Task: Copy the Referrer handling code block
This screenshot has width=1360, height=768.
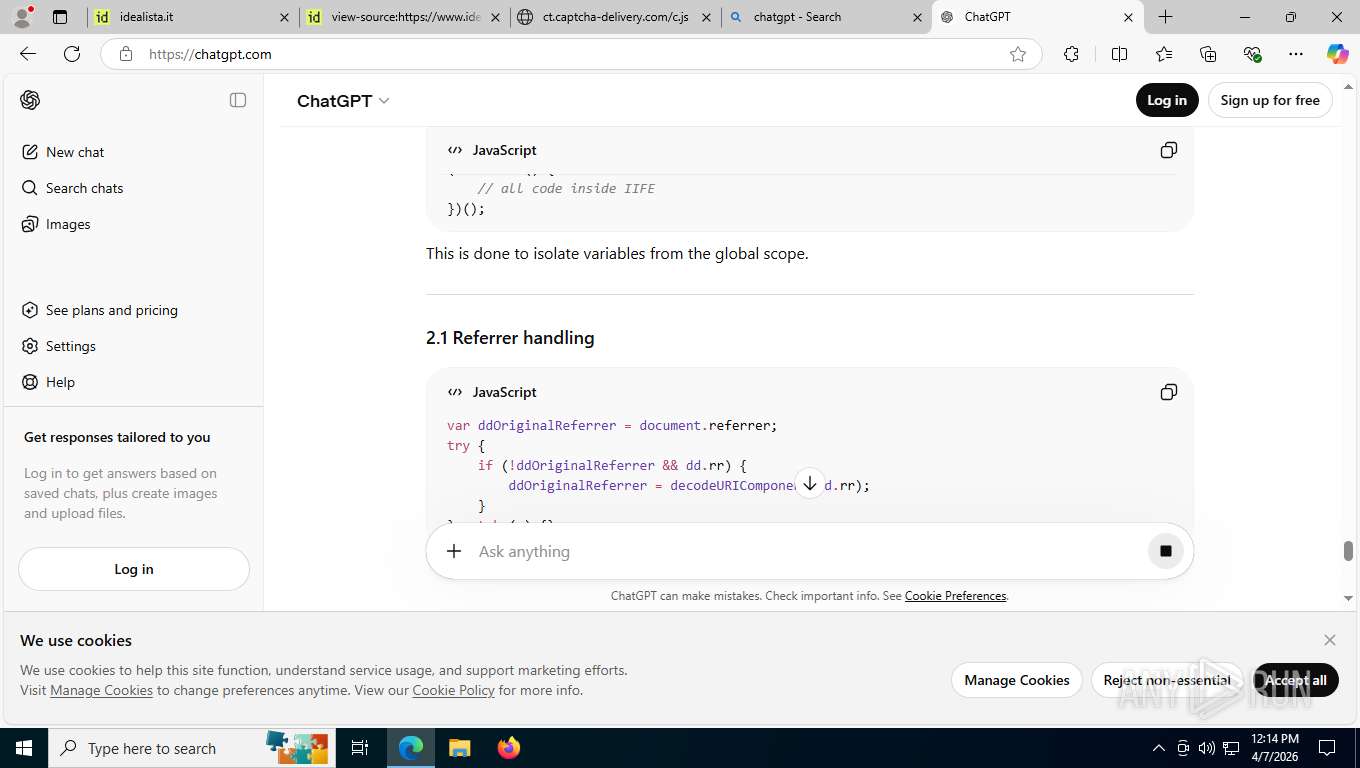Action: [x=1168, y=392]
